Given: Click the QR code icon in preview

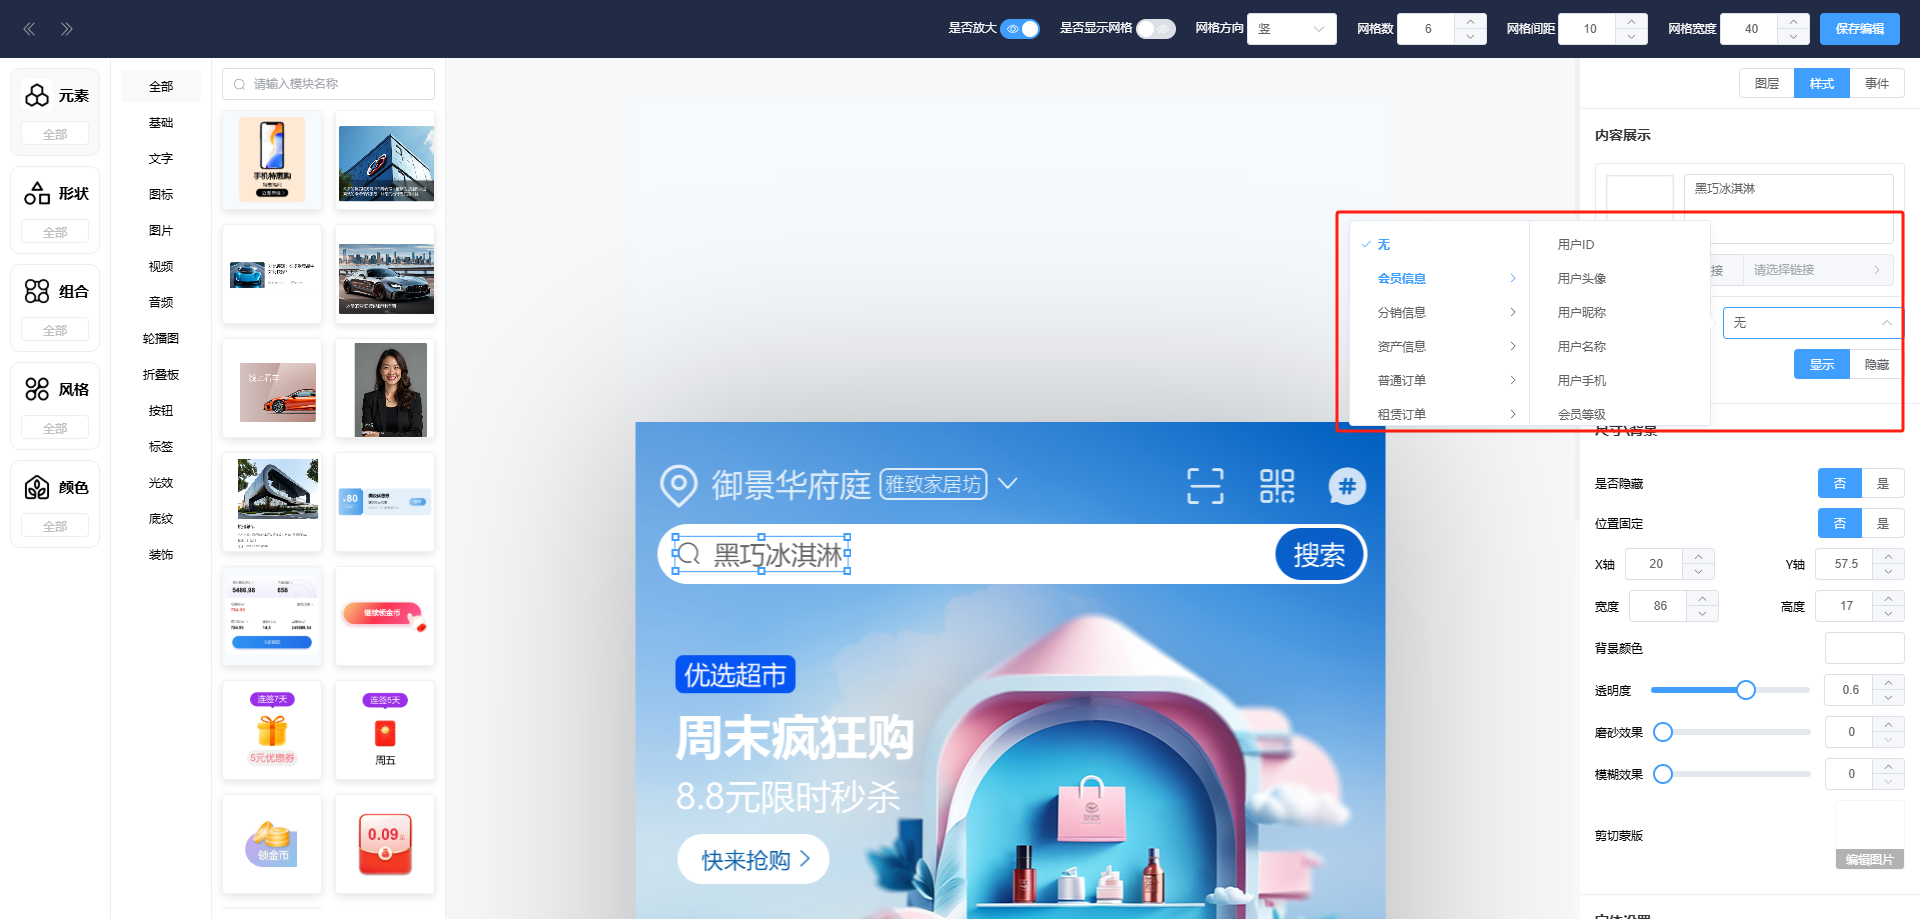Looking at the screenshot, I should 1276,486.
